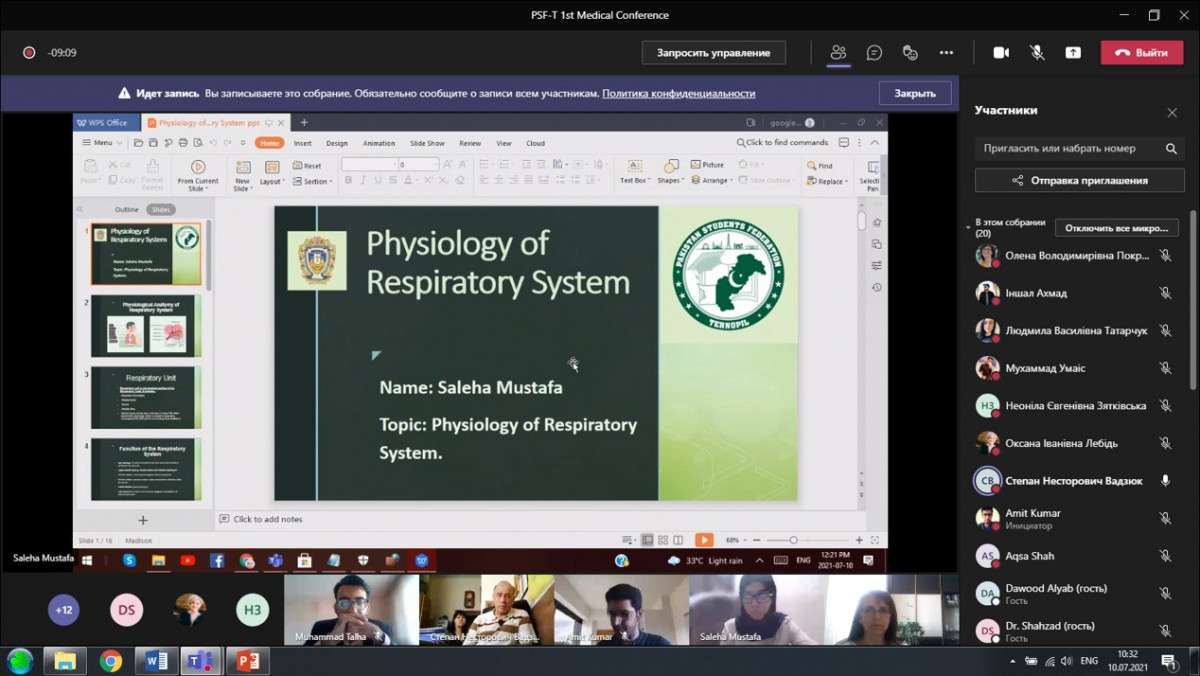This screenshot has width=1200, height=676.
Task: Click muted mic icon beside Amit Kumar
Action: point(1165,518)
